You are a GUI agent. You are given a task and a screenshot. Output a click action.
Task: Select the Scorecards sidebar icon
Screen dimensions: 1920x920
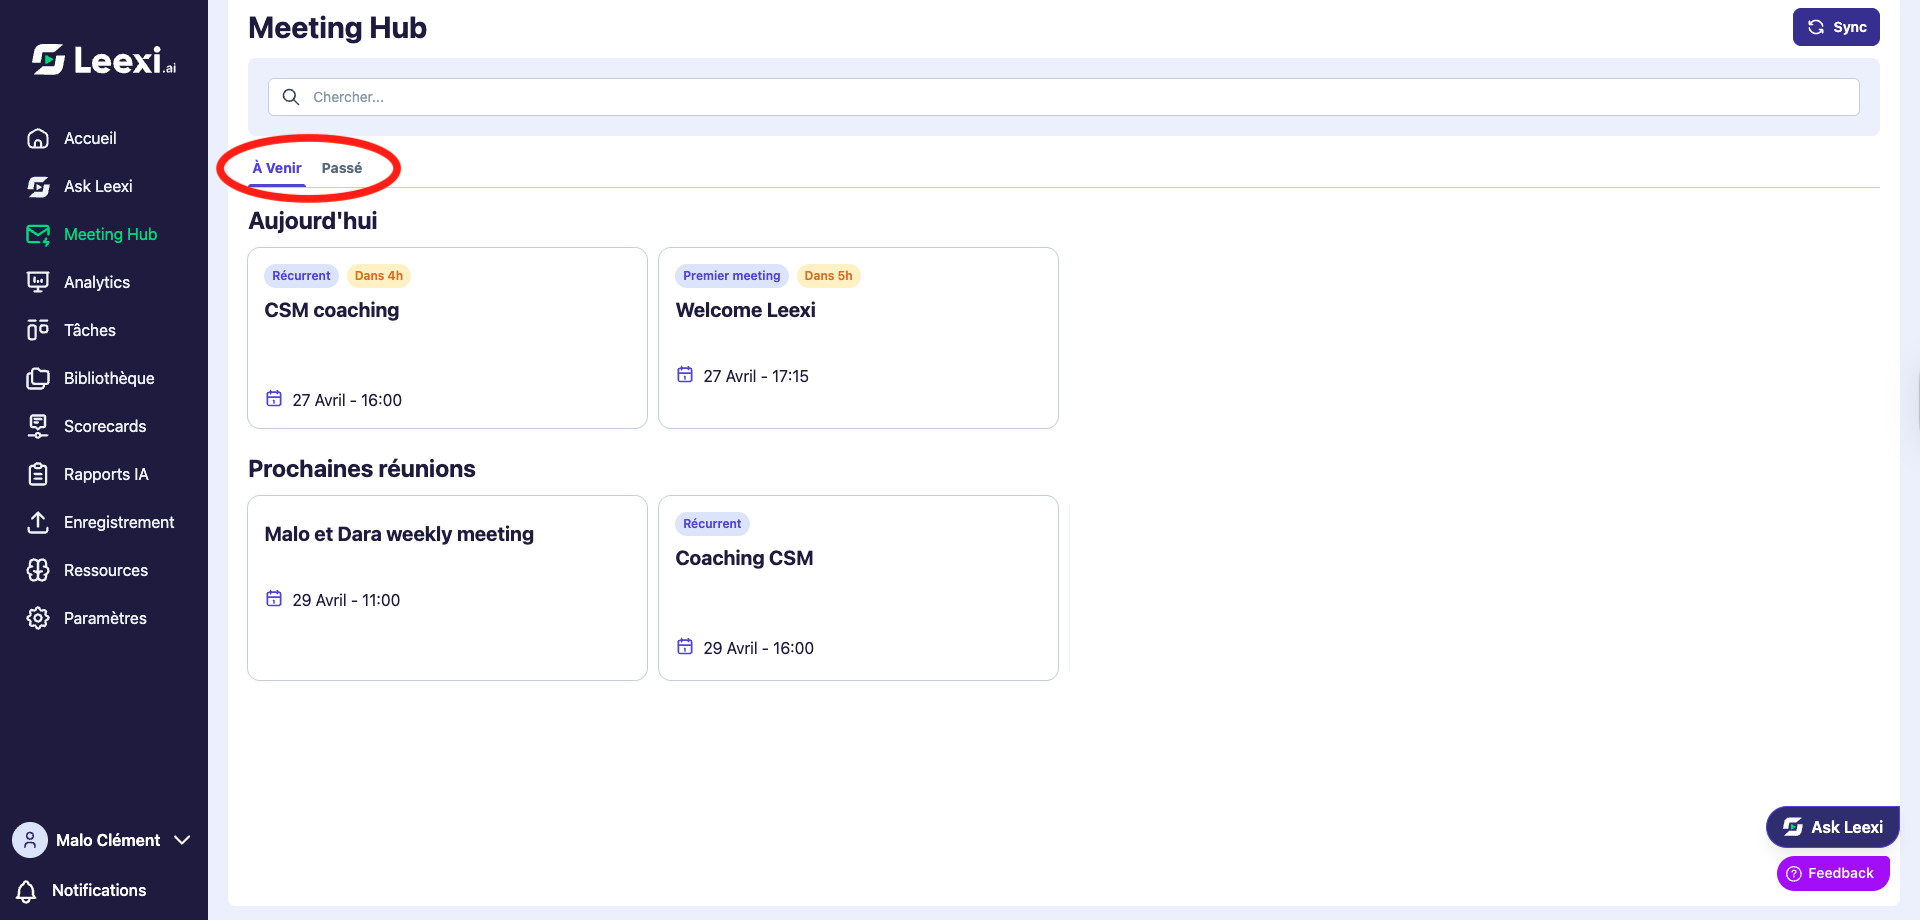click(x=38, y=426)
